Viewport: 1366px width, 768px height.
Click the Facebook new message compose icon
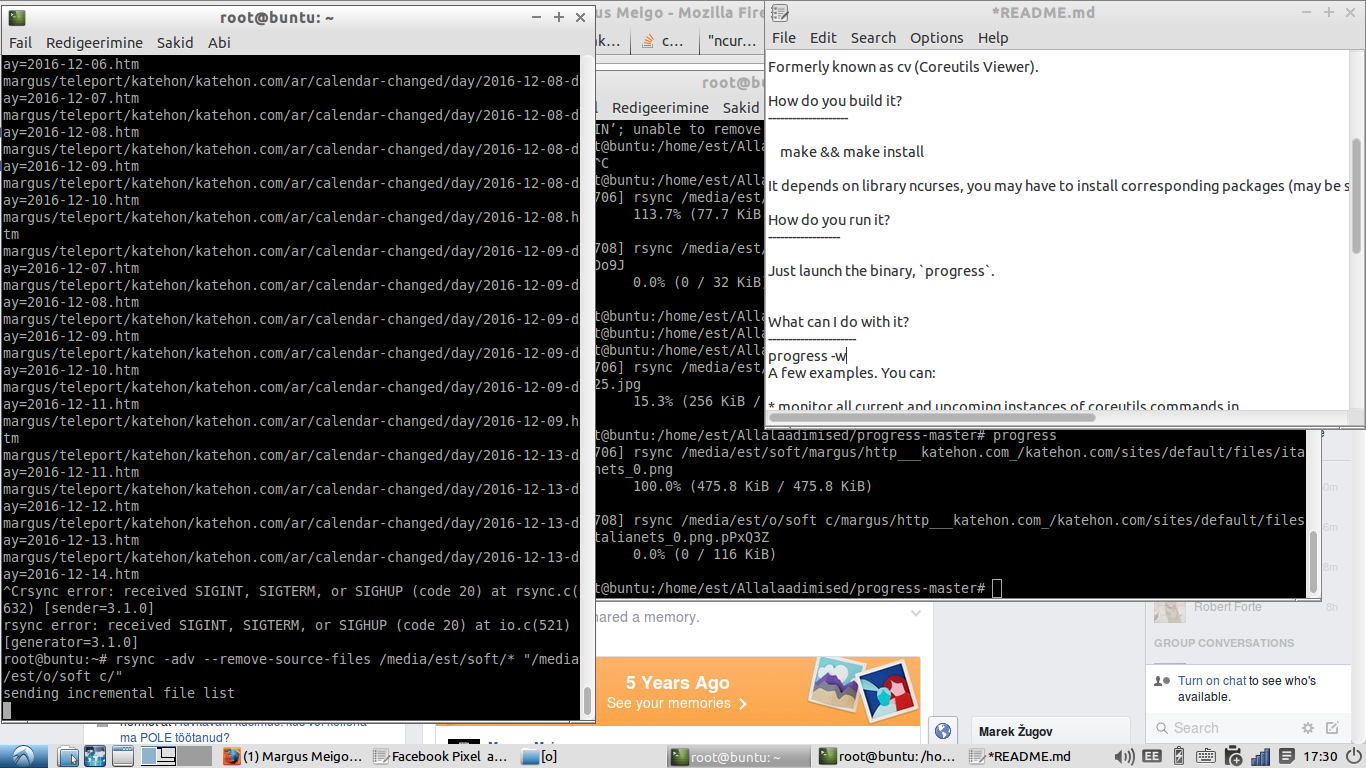pos(1332,728)
